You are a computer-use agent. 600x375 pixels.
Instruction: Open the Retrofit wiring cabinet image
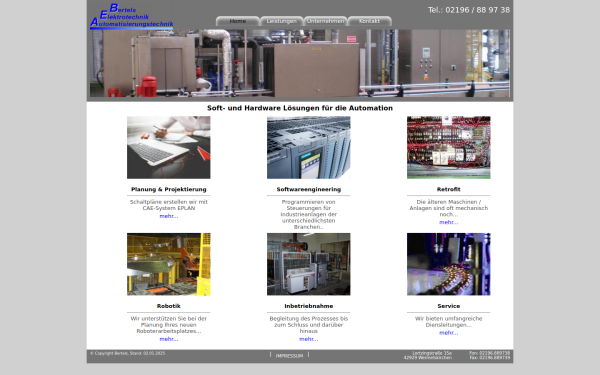(x=448, y=147)
